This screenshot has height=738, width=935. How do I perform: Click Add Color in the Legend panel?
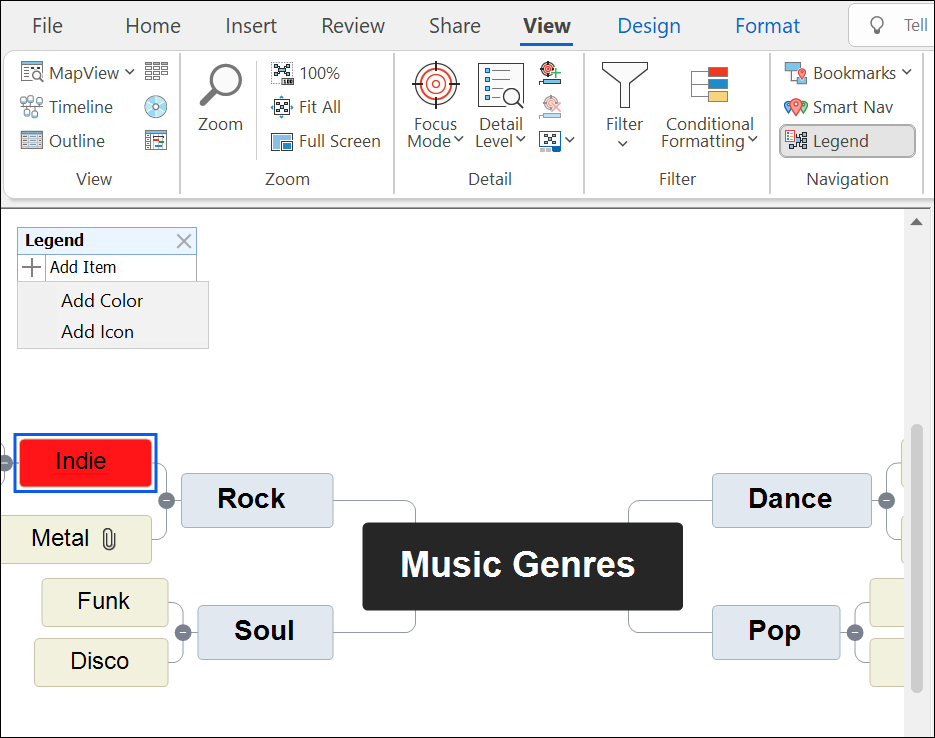coord(102,300)
